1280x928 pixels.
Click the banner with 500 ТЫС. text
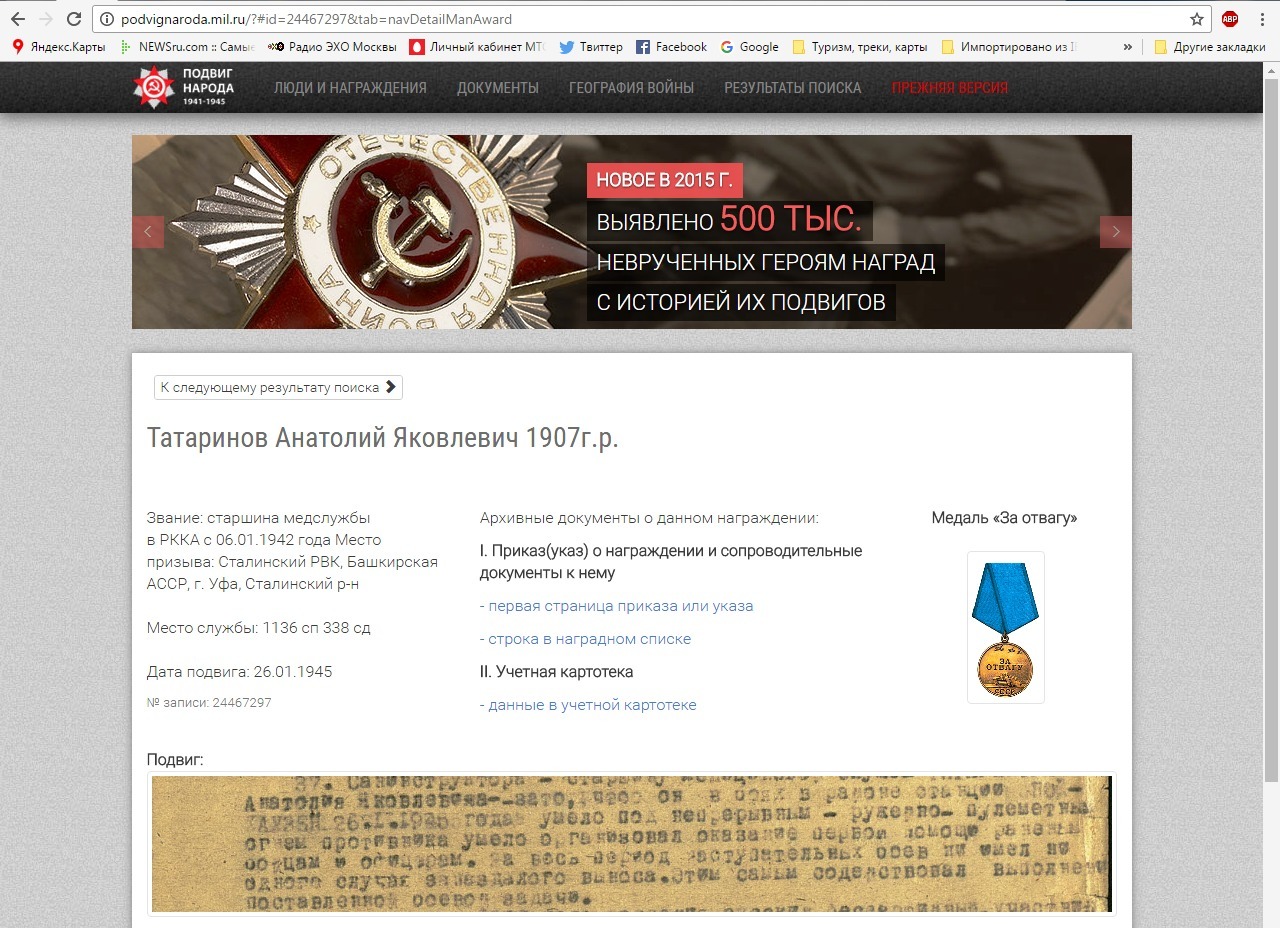tap(632, 232)
